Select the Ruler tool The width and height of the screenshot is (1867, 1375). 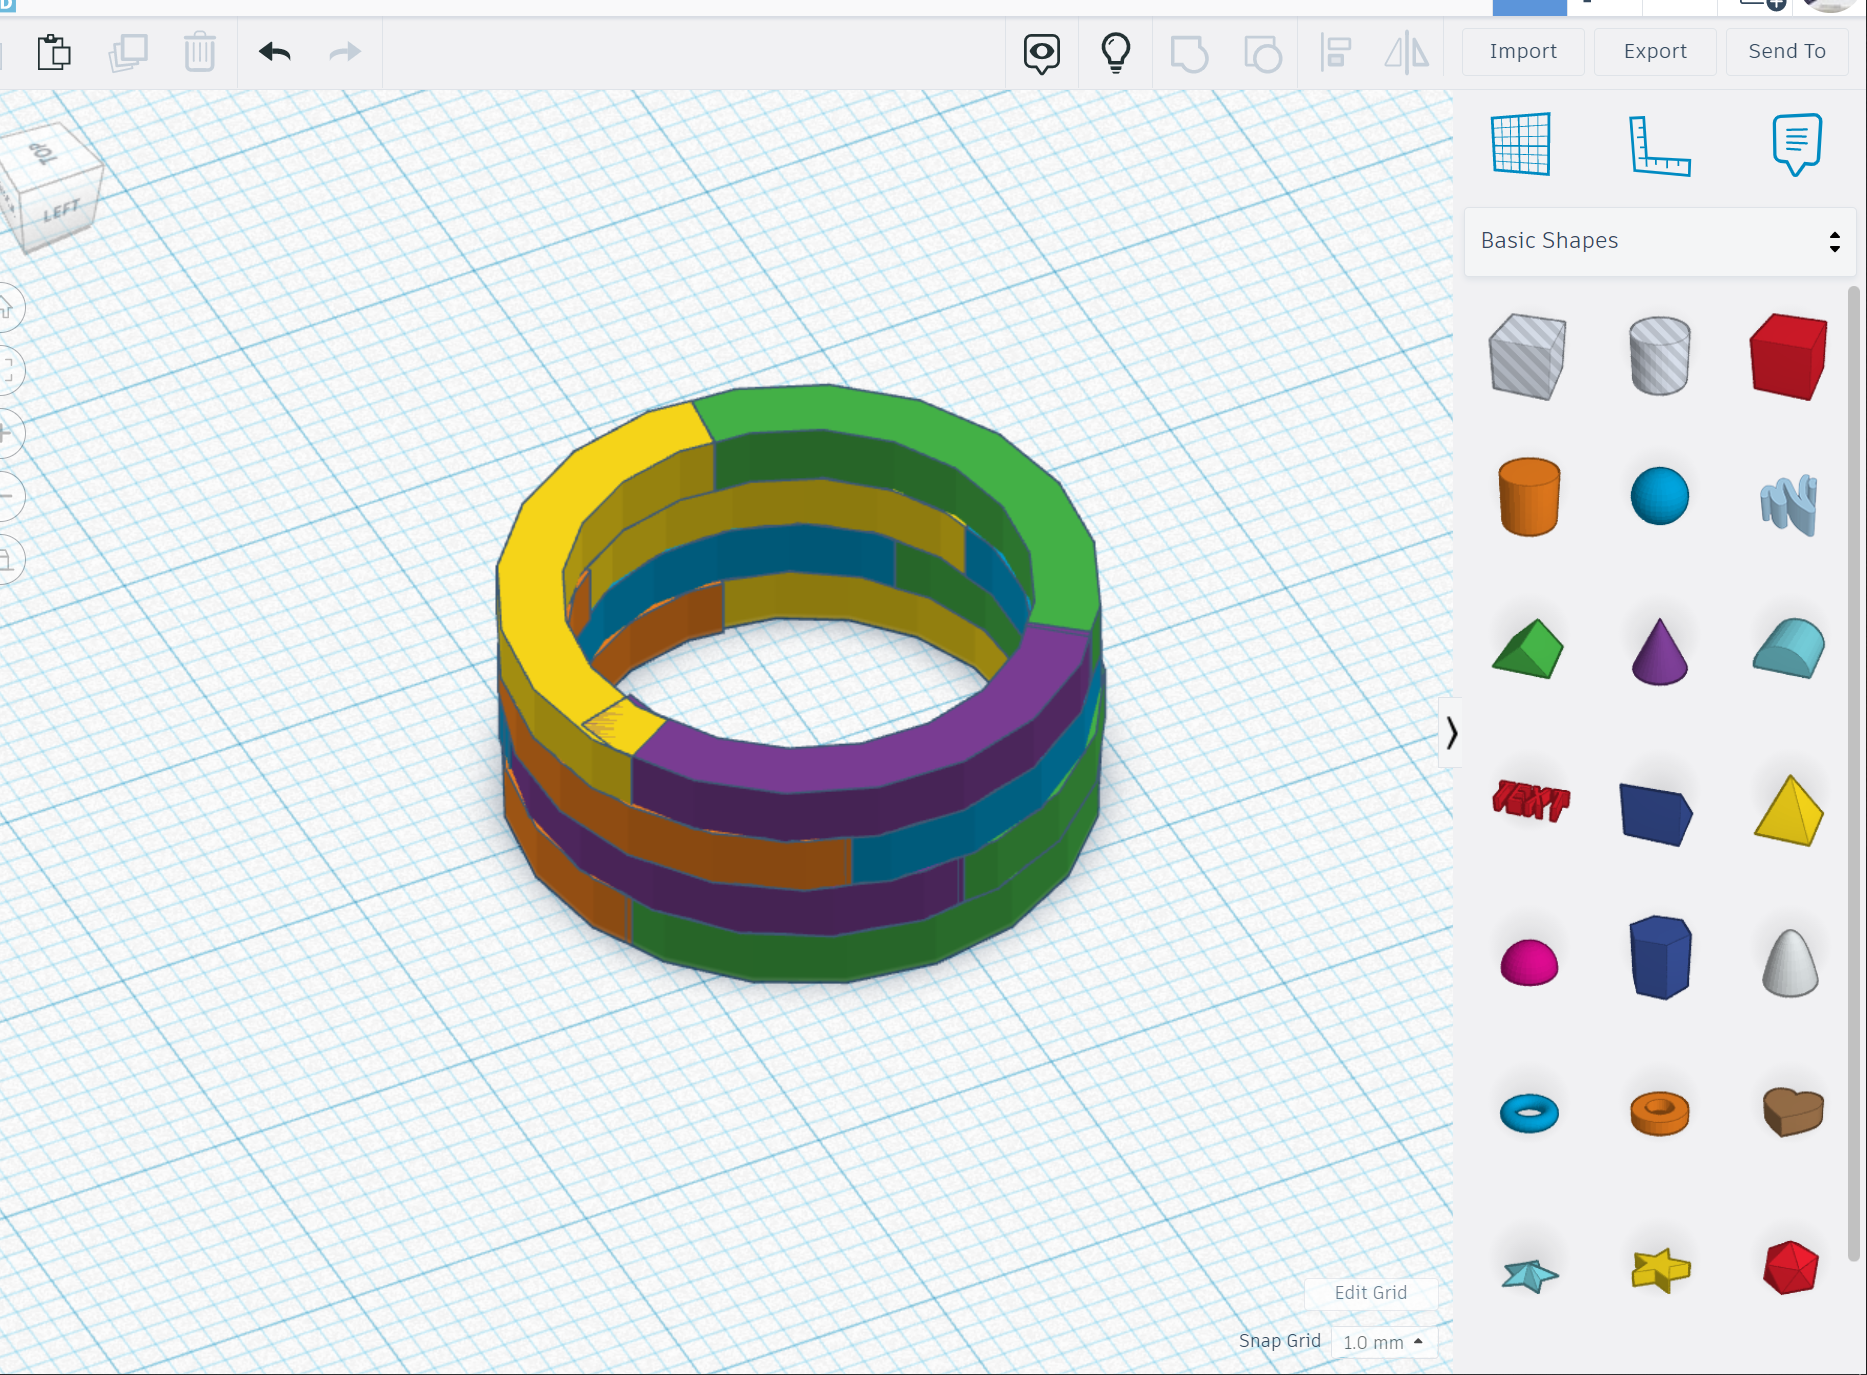[1660, 145]
